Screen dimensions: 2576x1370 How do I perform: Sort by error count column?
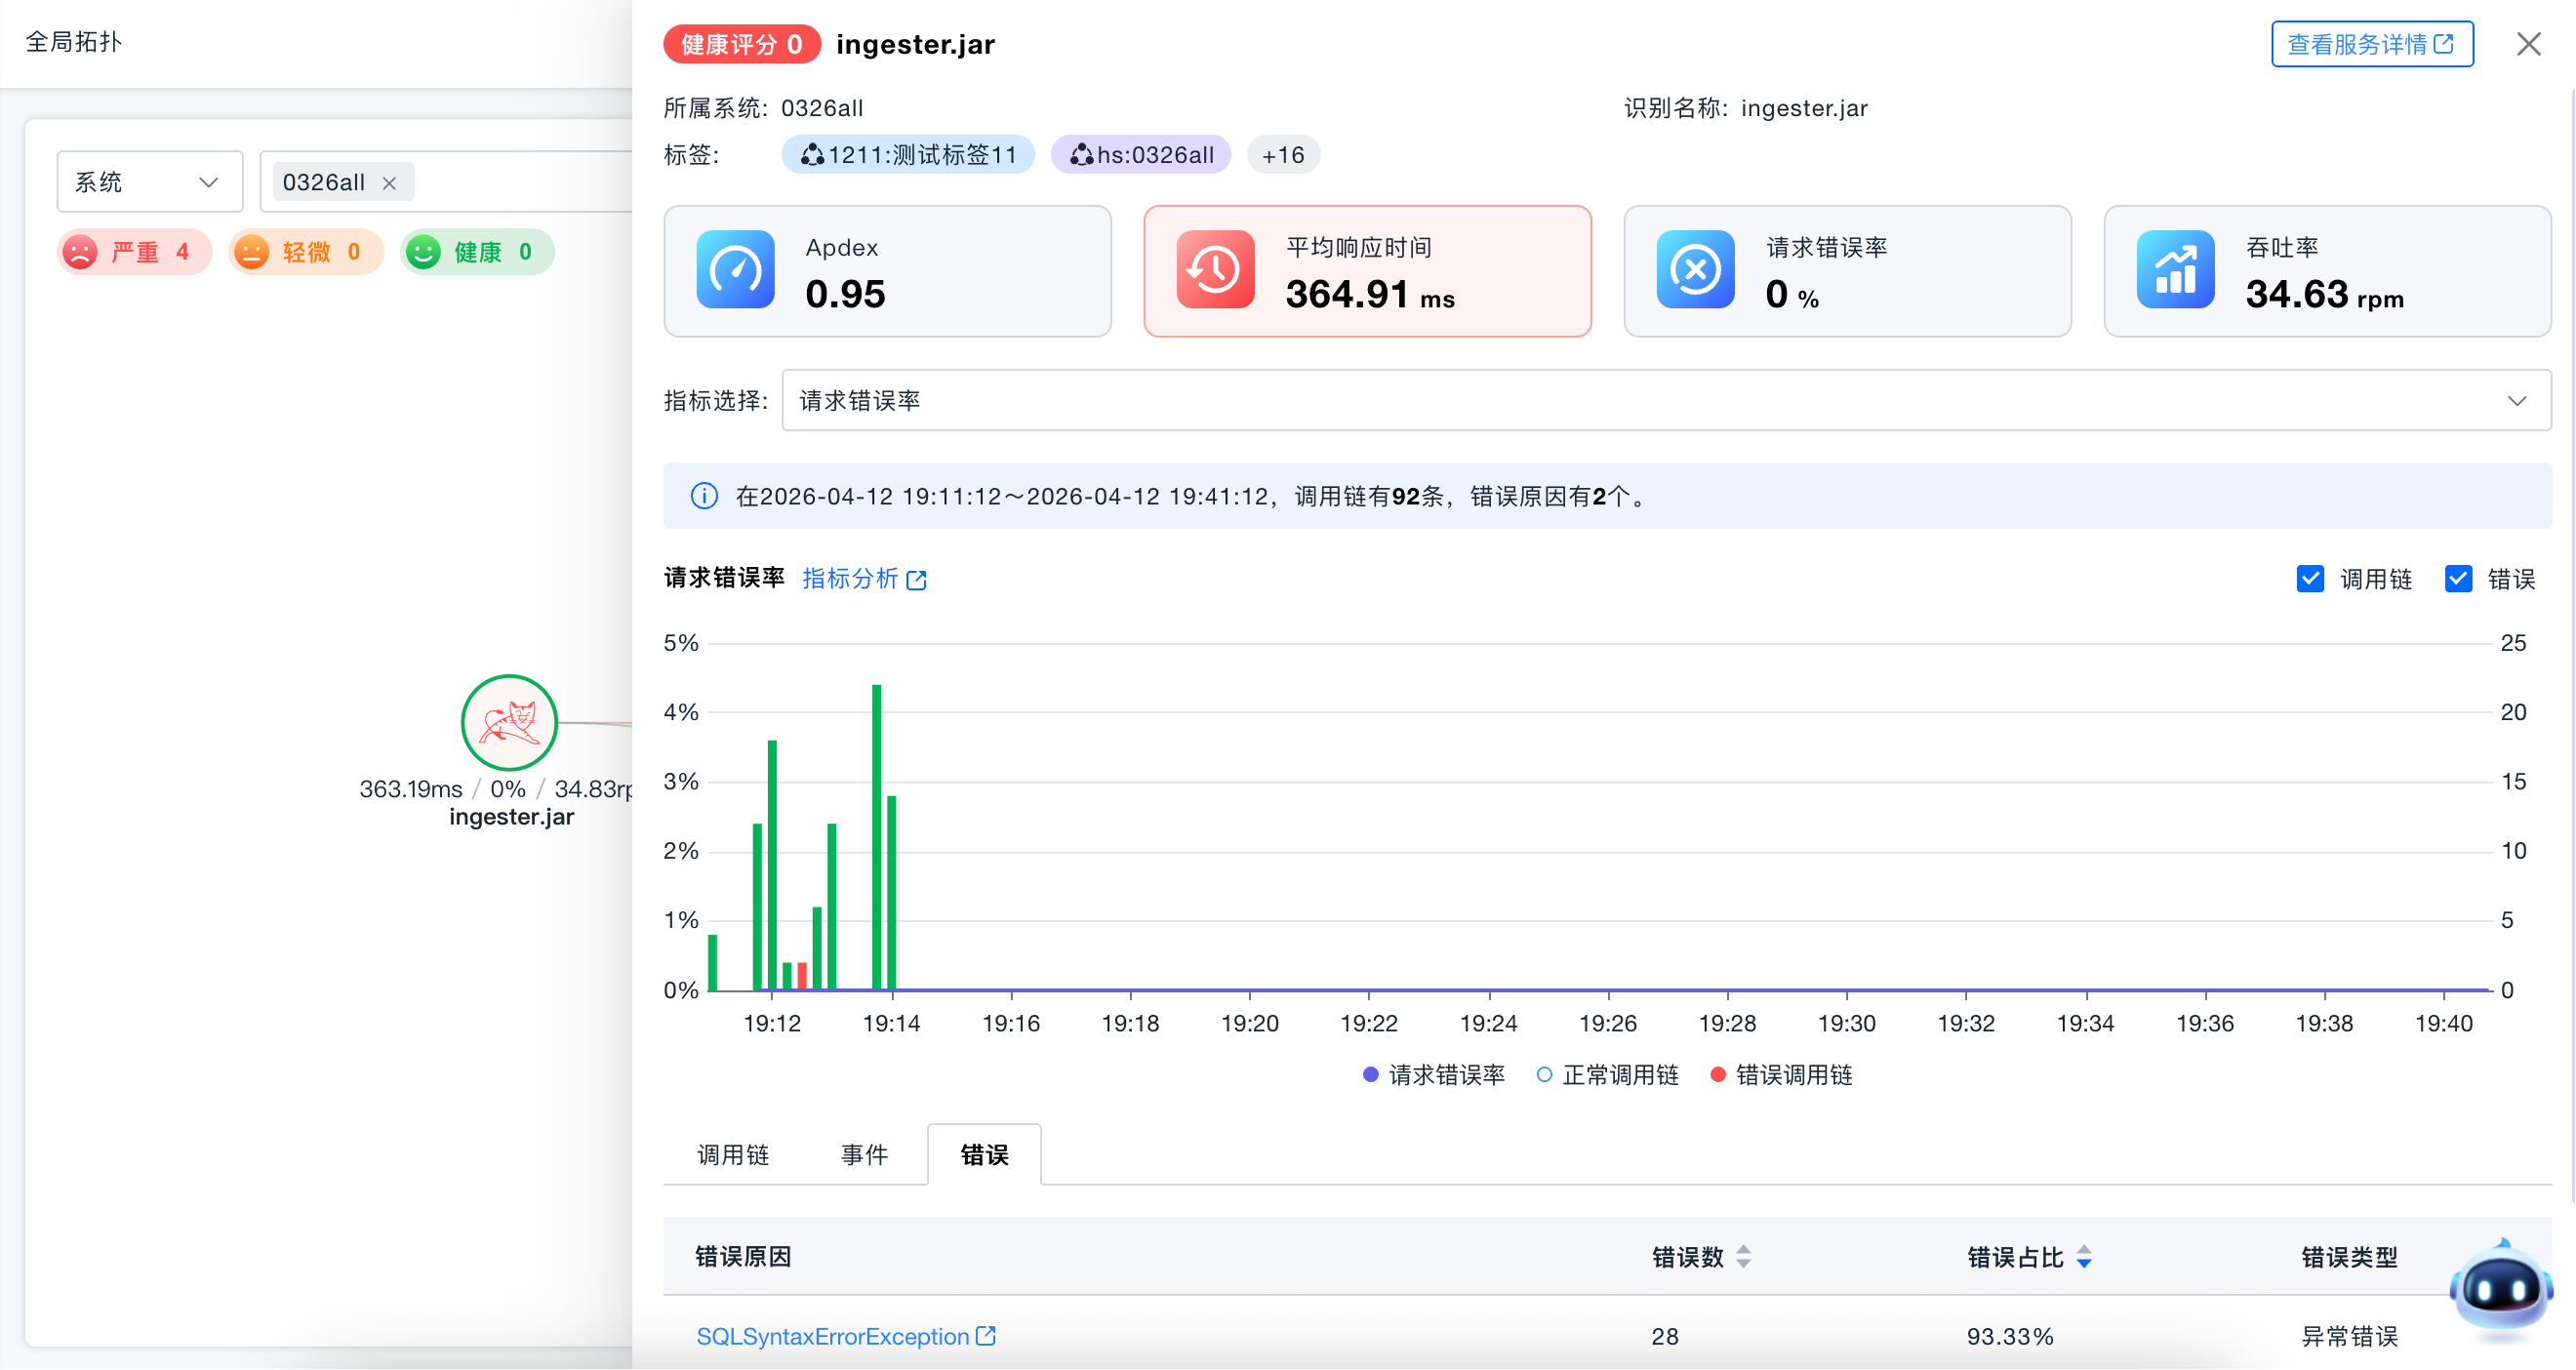pos(1744,1257)
